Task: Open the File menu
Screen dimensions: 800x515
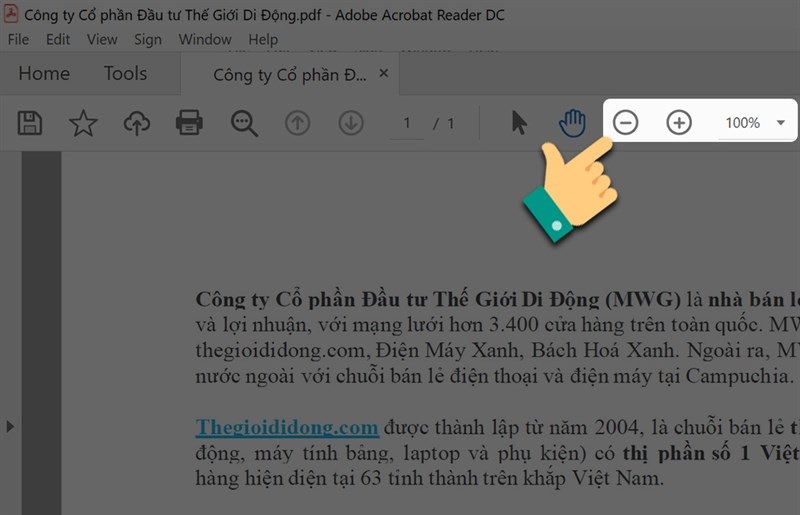Action: [18, 39]
